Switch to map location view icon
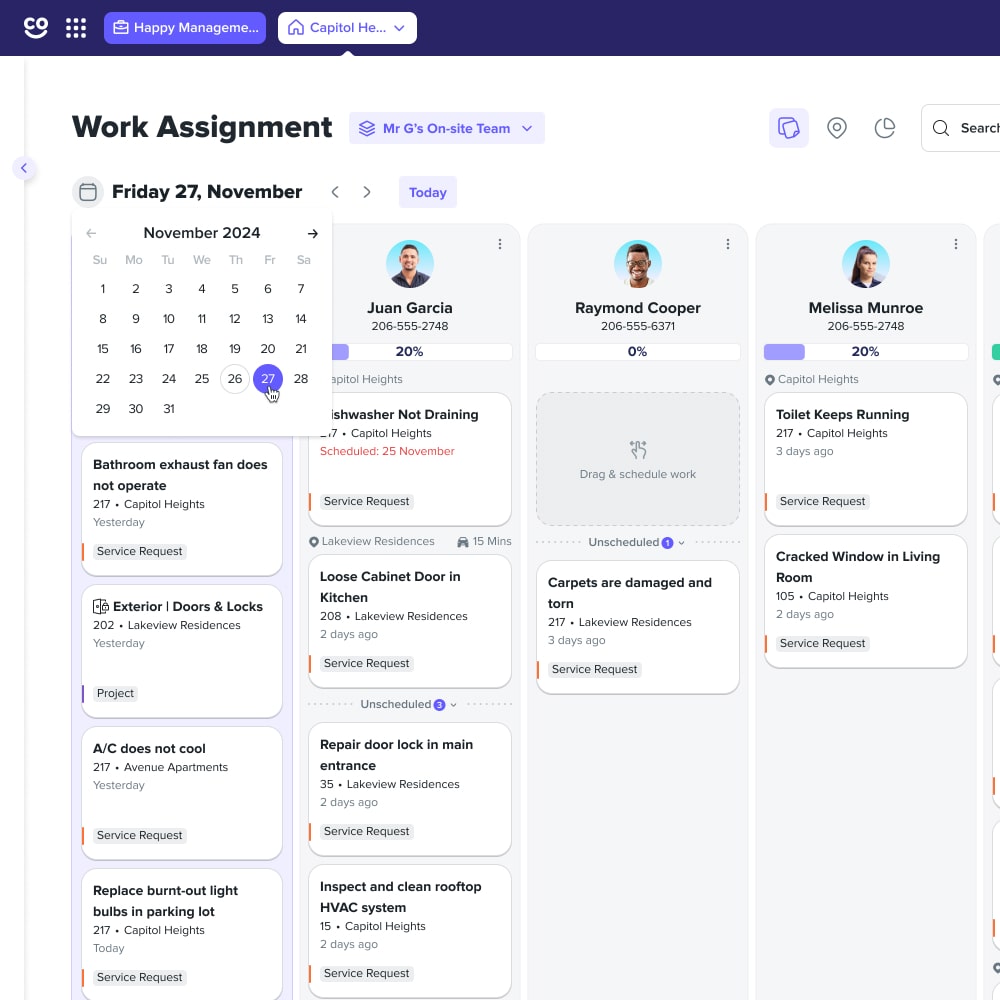Screen dimensions: 1000x1000 [837, 128]
